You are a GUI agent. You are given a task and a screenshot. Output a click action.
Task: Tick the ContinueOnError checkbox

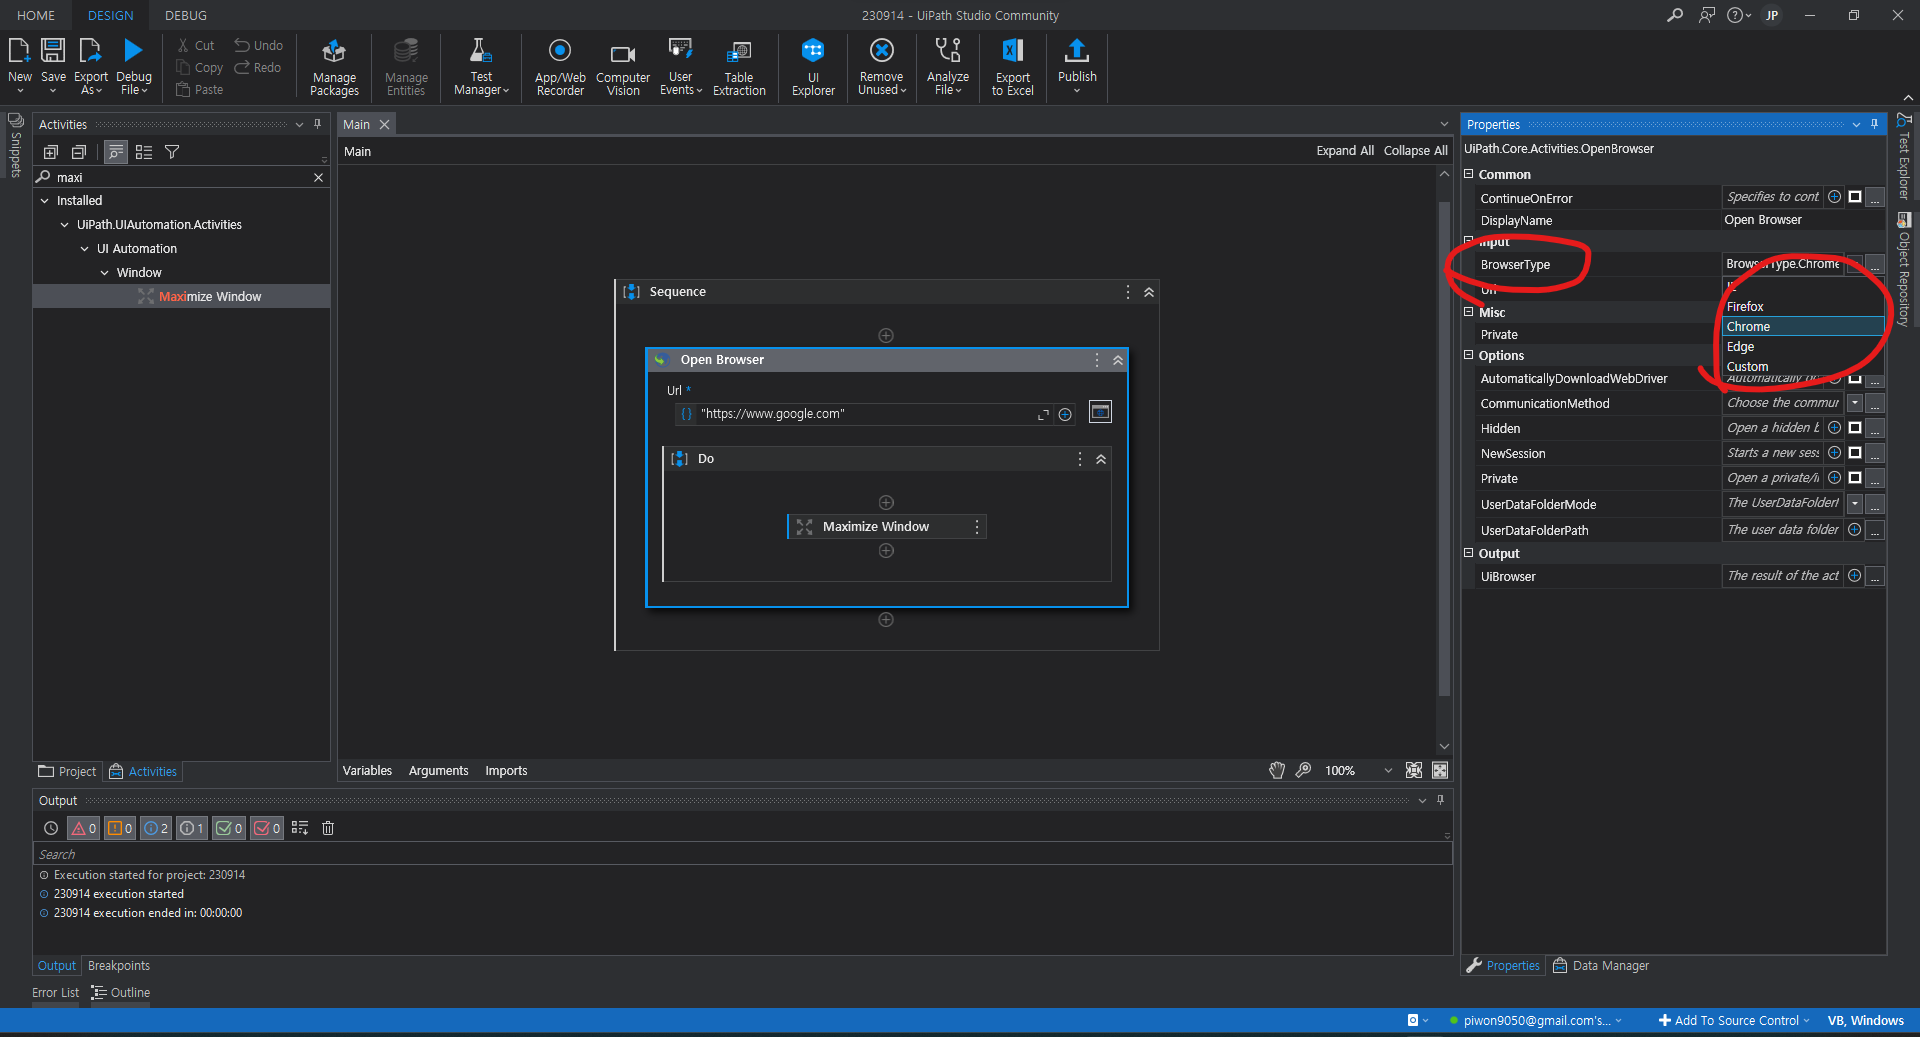coord(1855,197)
